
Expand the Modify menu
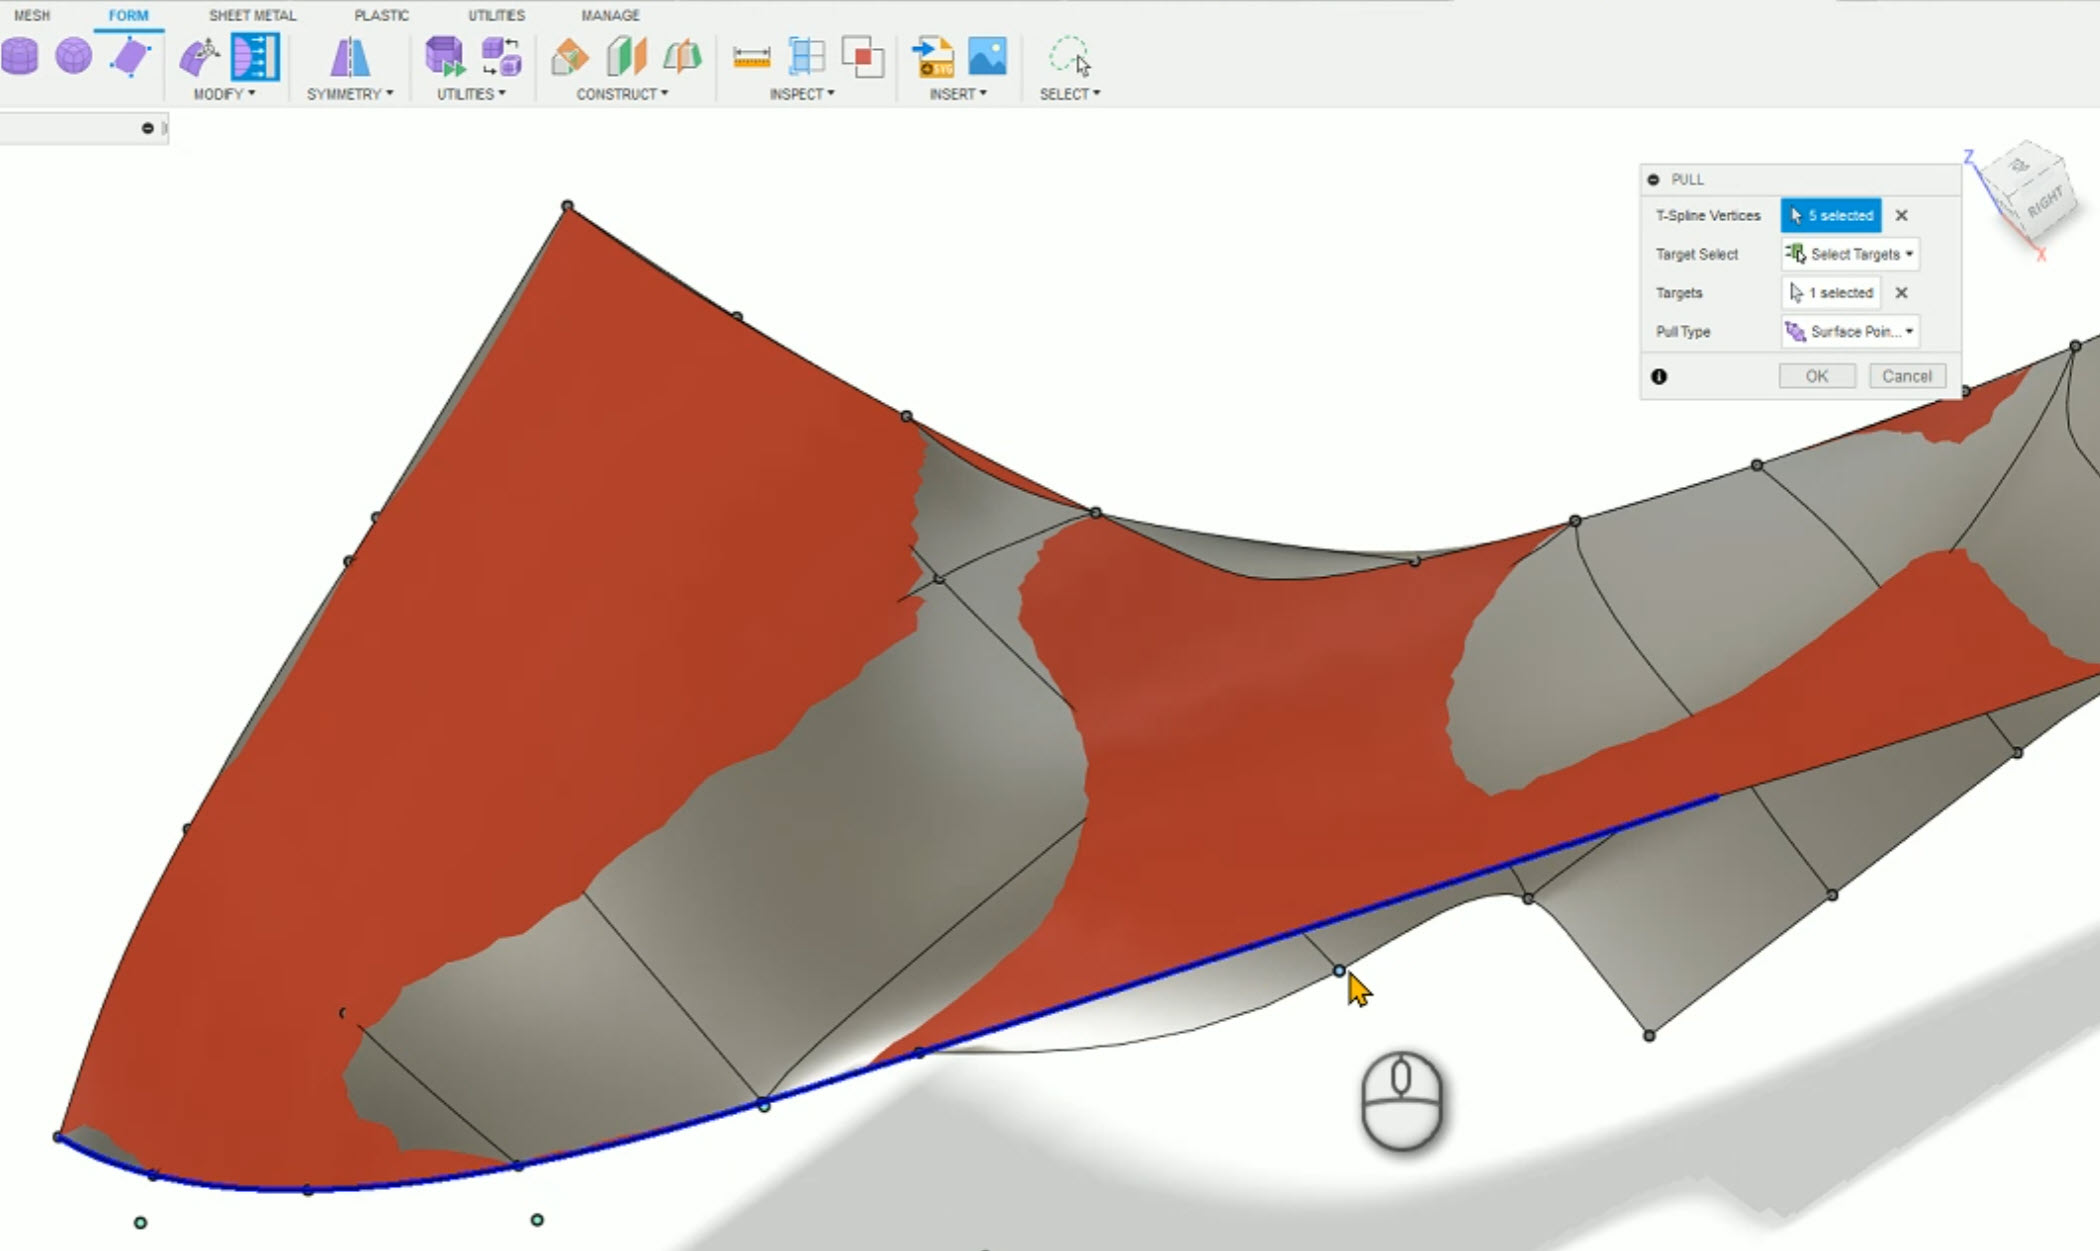pos(224,94)
